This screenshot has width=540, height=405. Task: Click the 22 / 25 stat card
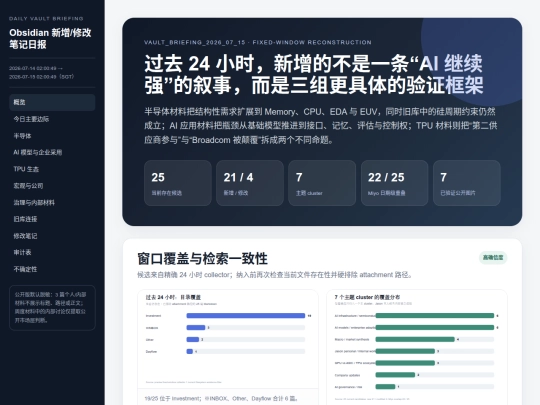click(x=394, y=183)
